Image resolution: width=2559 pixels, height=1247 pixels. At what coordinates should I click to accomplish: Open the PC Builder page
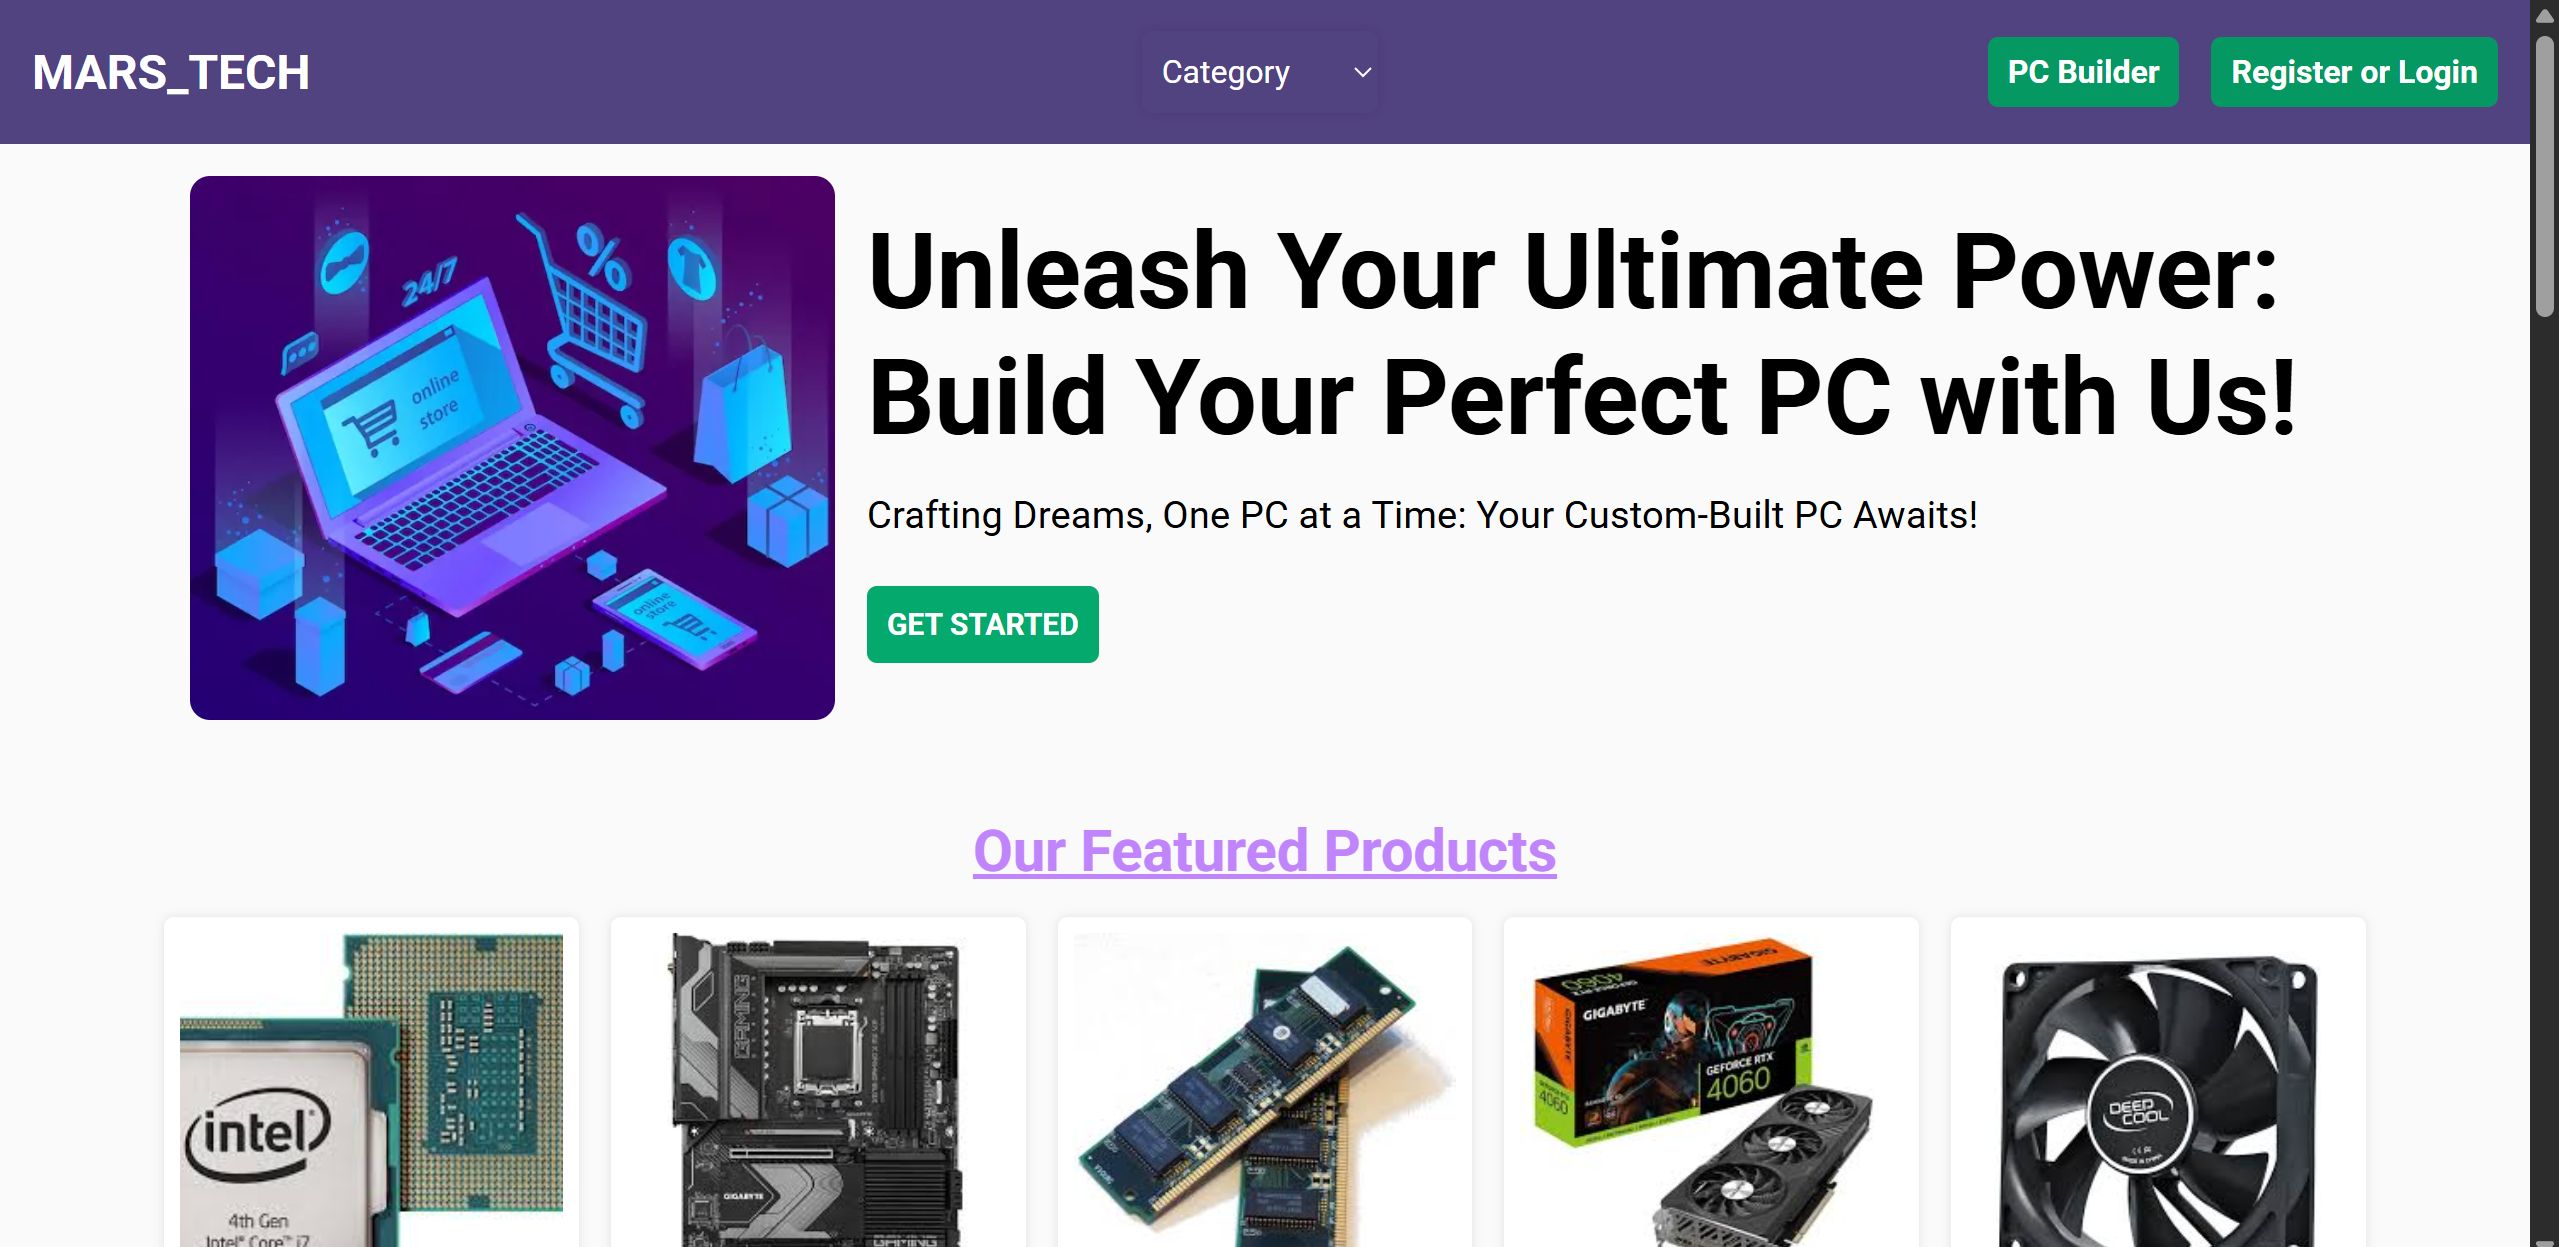[x=2083, y=72]
